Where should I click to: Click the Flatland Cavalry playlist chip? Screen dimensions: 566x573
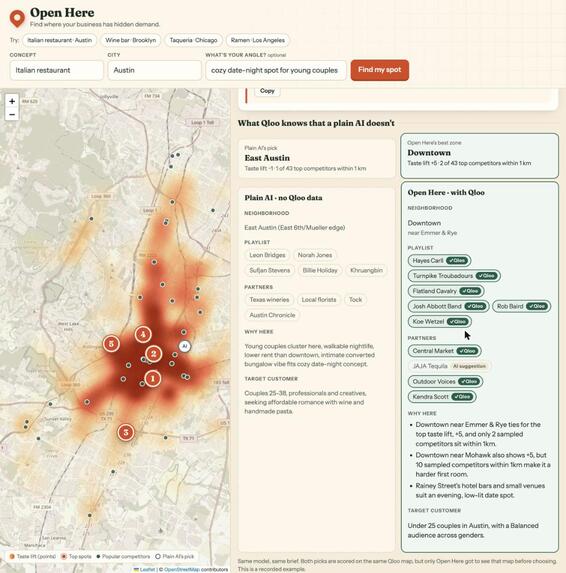coord(446,291)
